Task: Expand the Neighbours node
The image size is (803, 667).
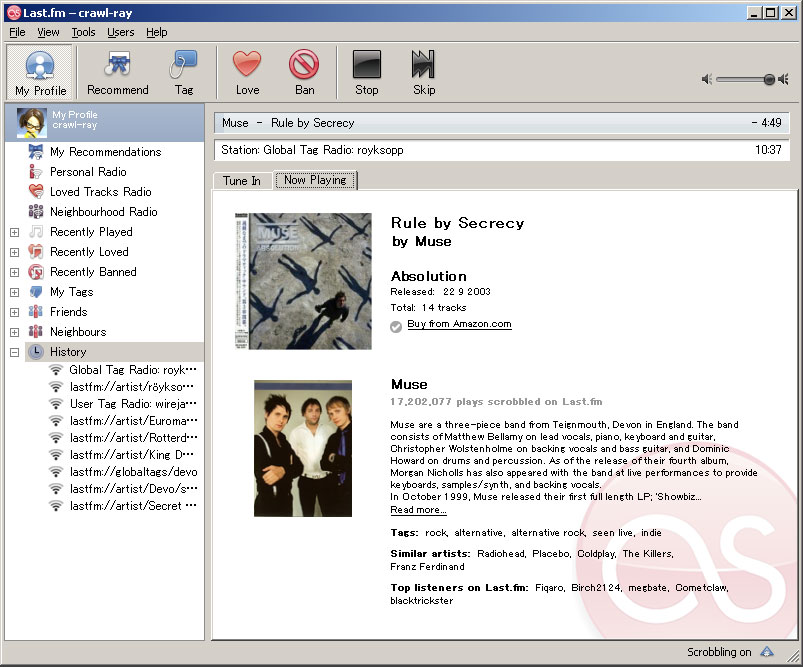Action: (x=14, y=332)
